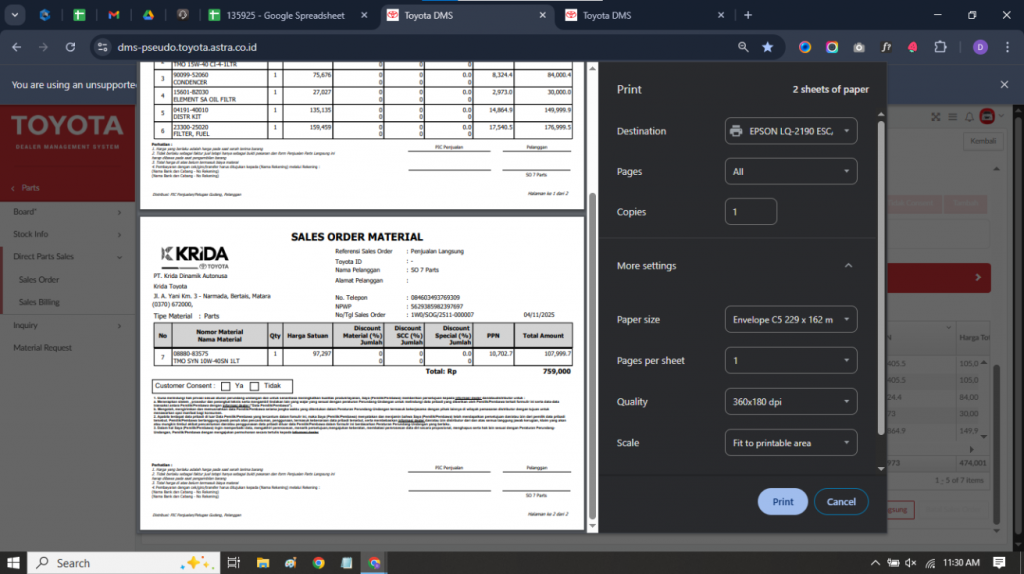Viewport: 1024px width, 574px height.
Task: Collapse the More settings section
Action: click(848, 266)
